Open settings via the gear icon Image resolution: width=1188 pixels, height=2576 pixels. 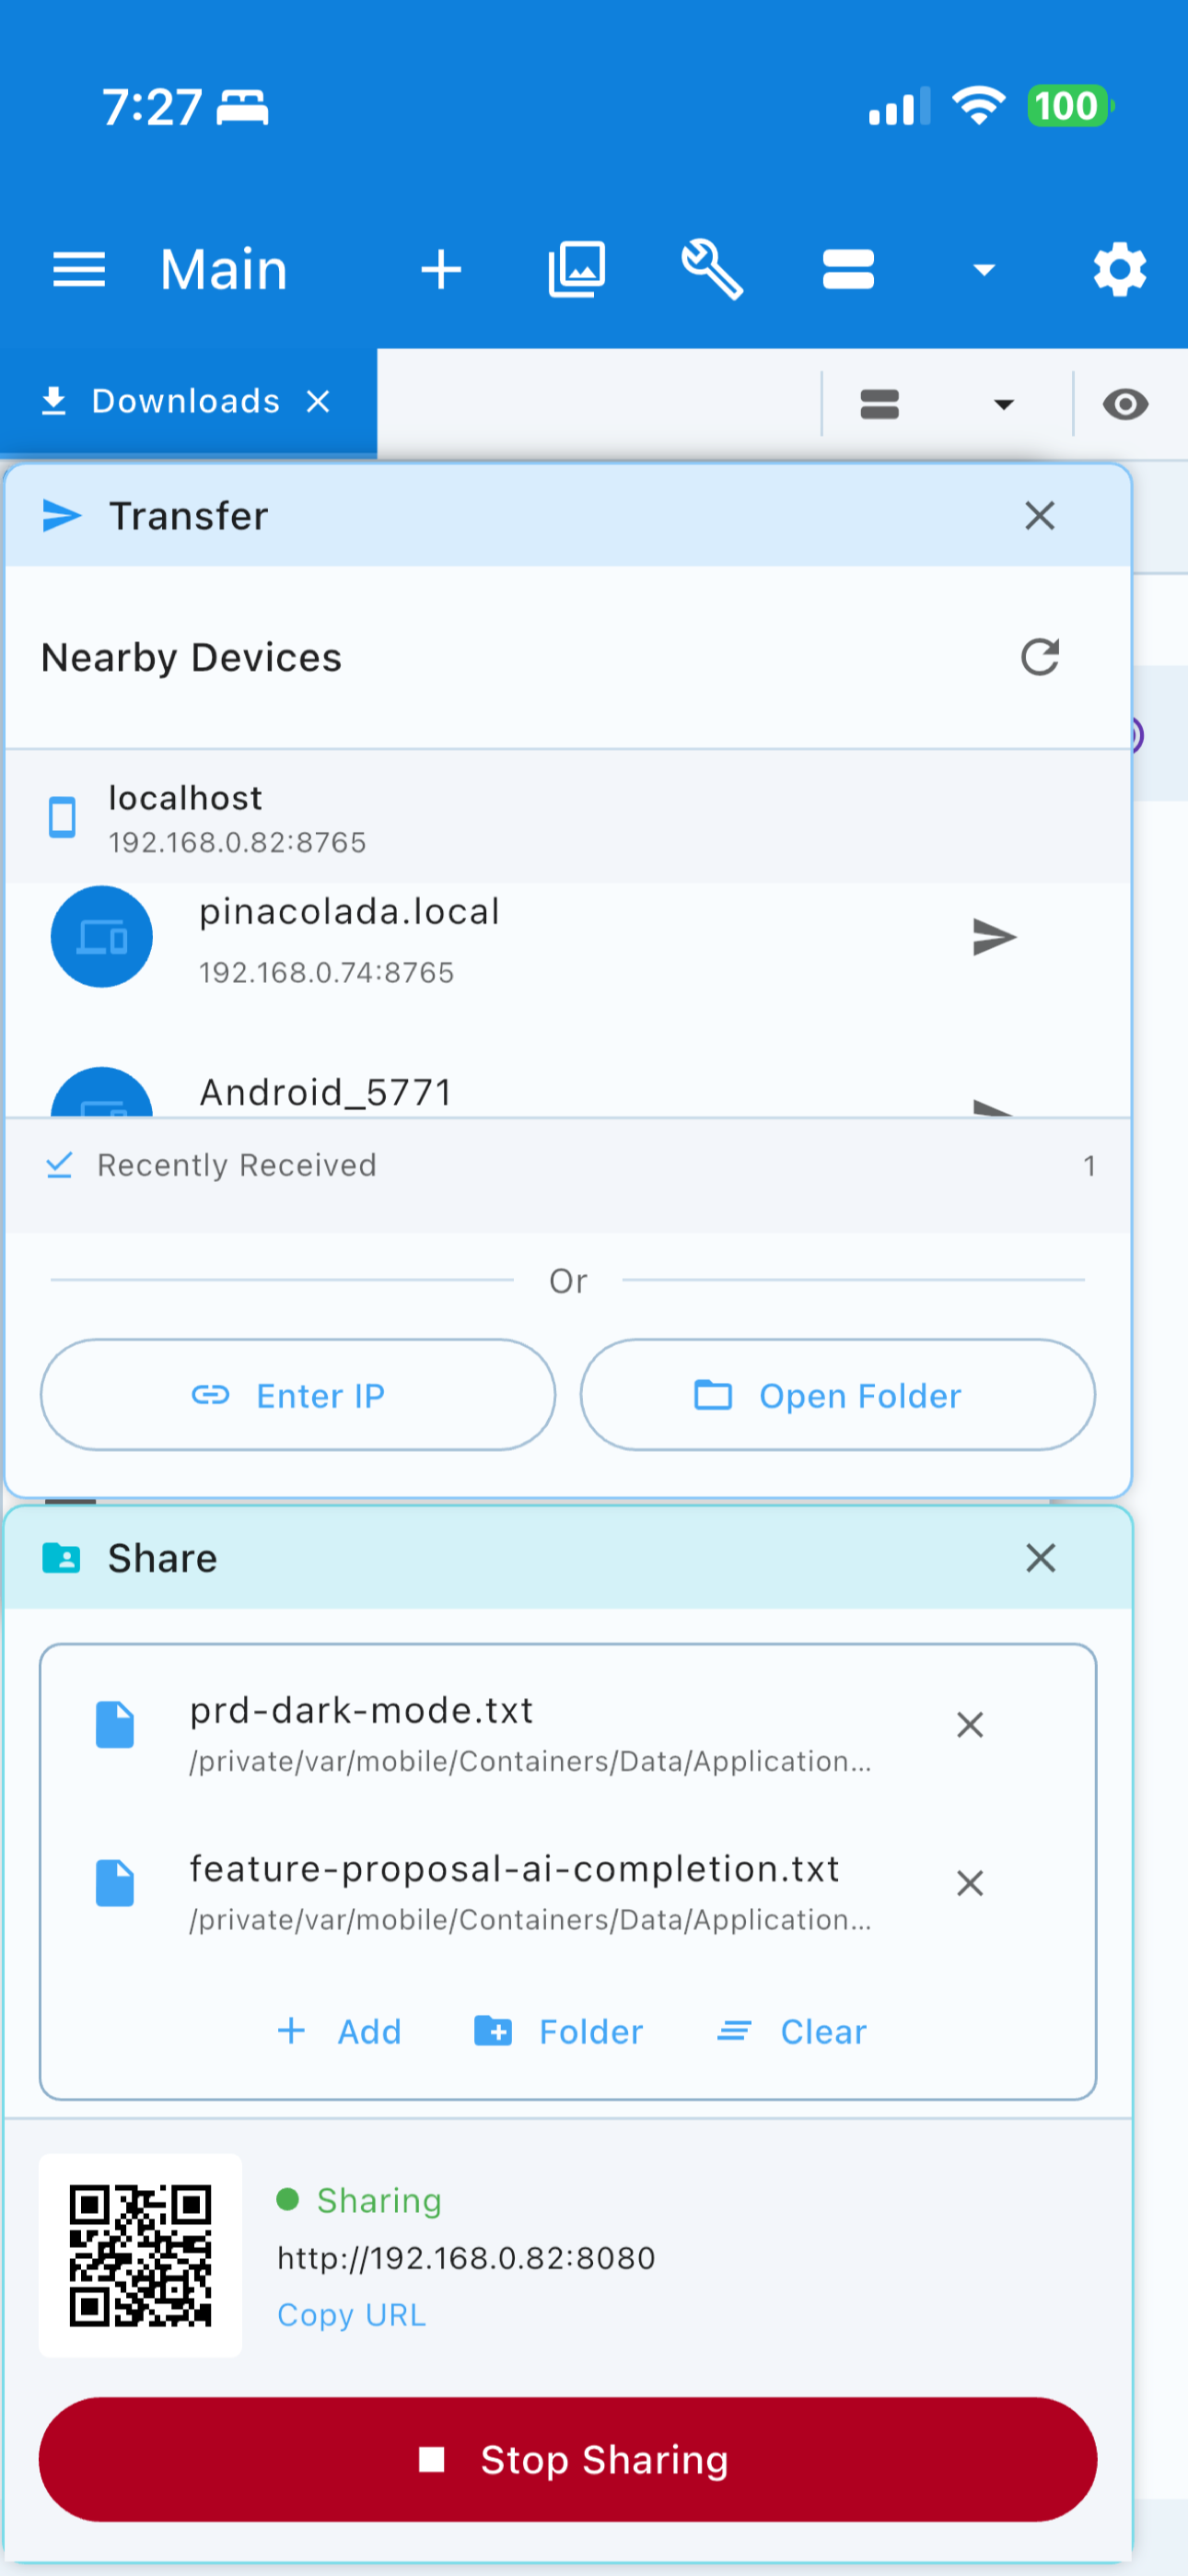pyautogui.click(x=1119, y=269)
